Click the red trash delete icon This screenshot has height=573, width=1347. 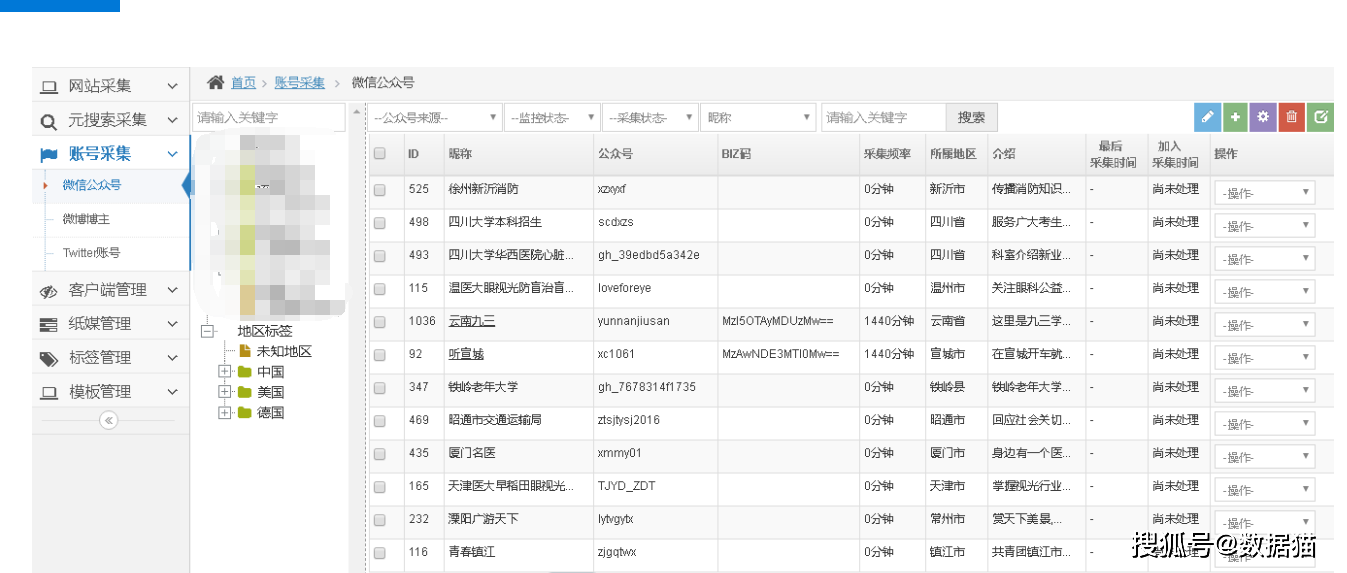coord(1291,118)
